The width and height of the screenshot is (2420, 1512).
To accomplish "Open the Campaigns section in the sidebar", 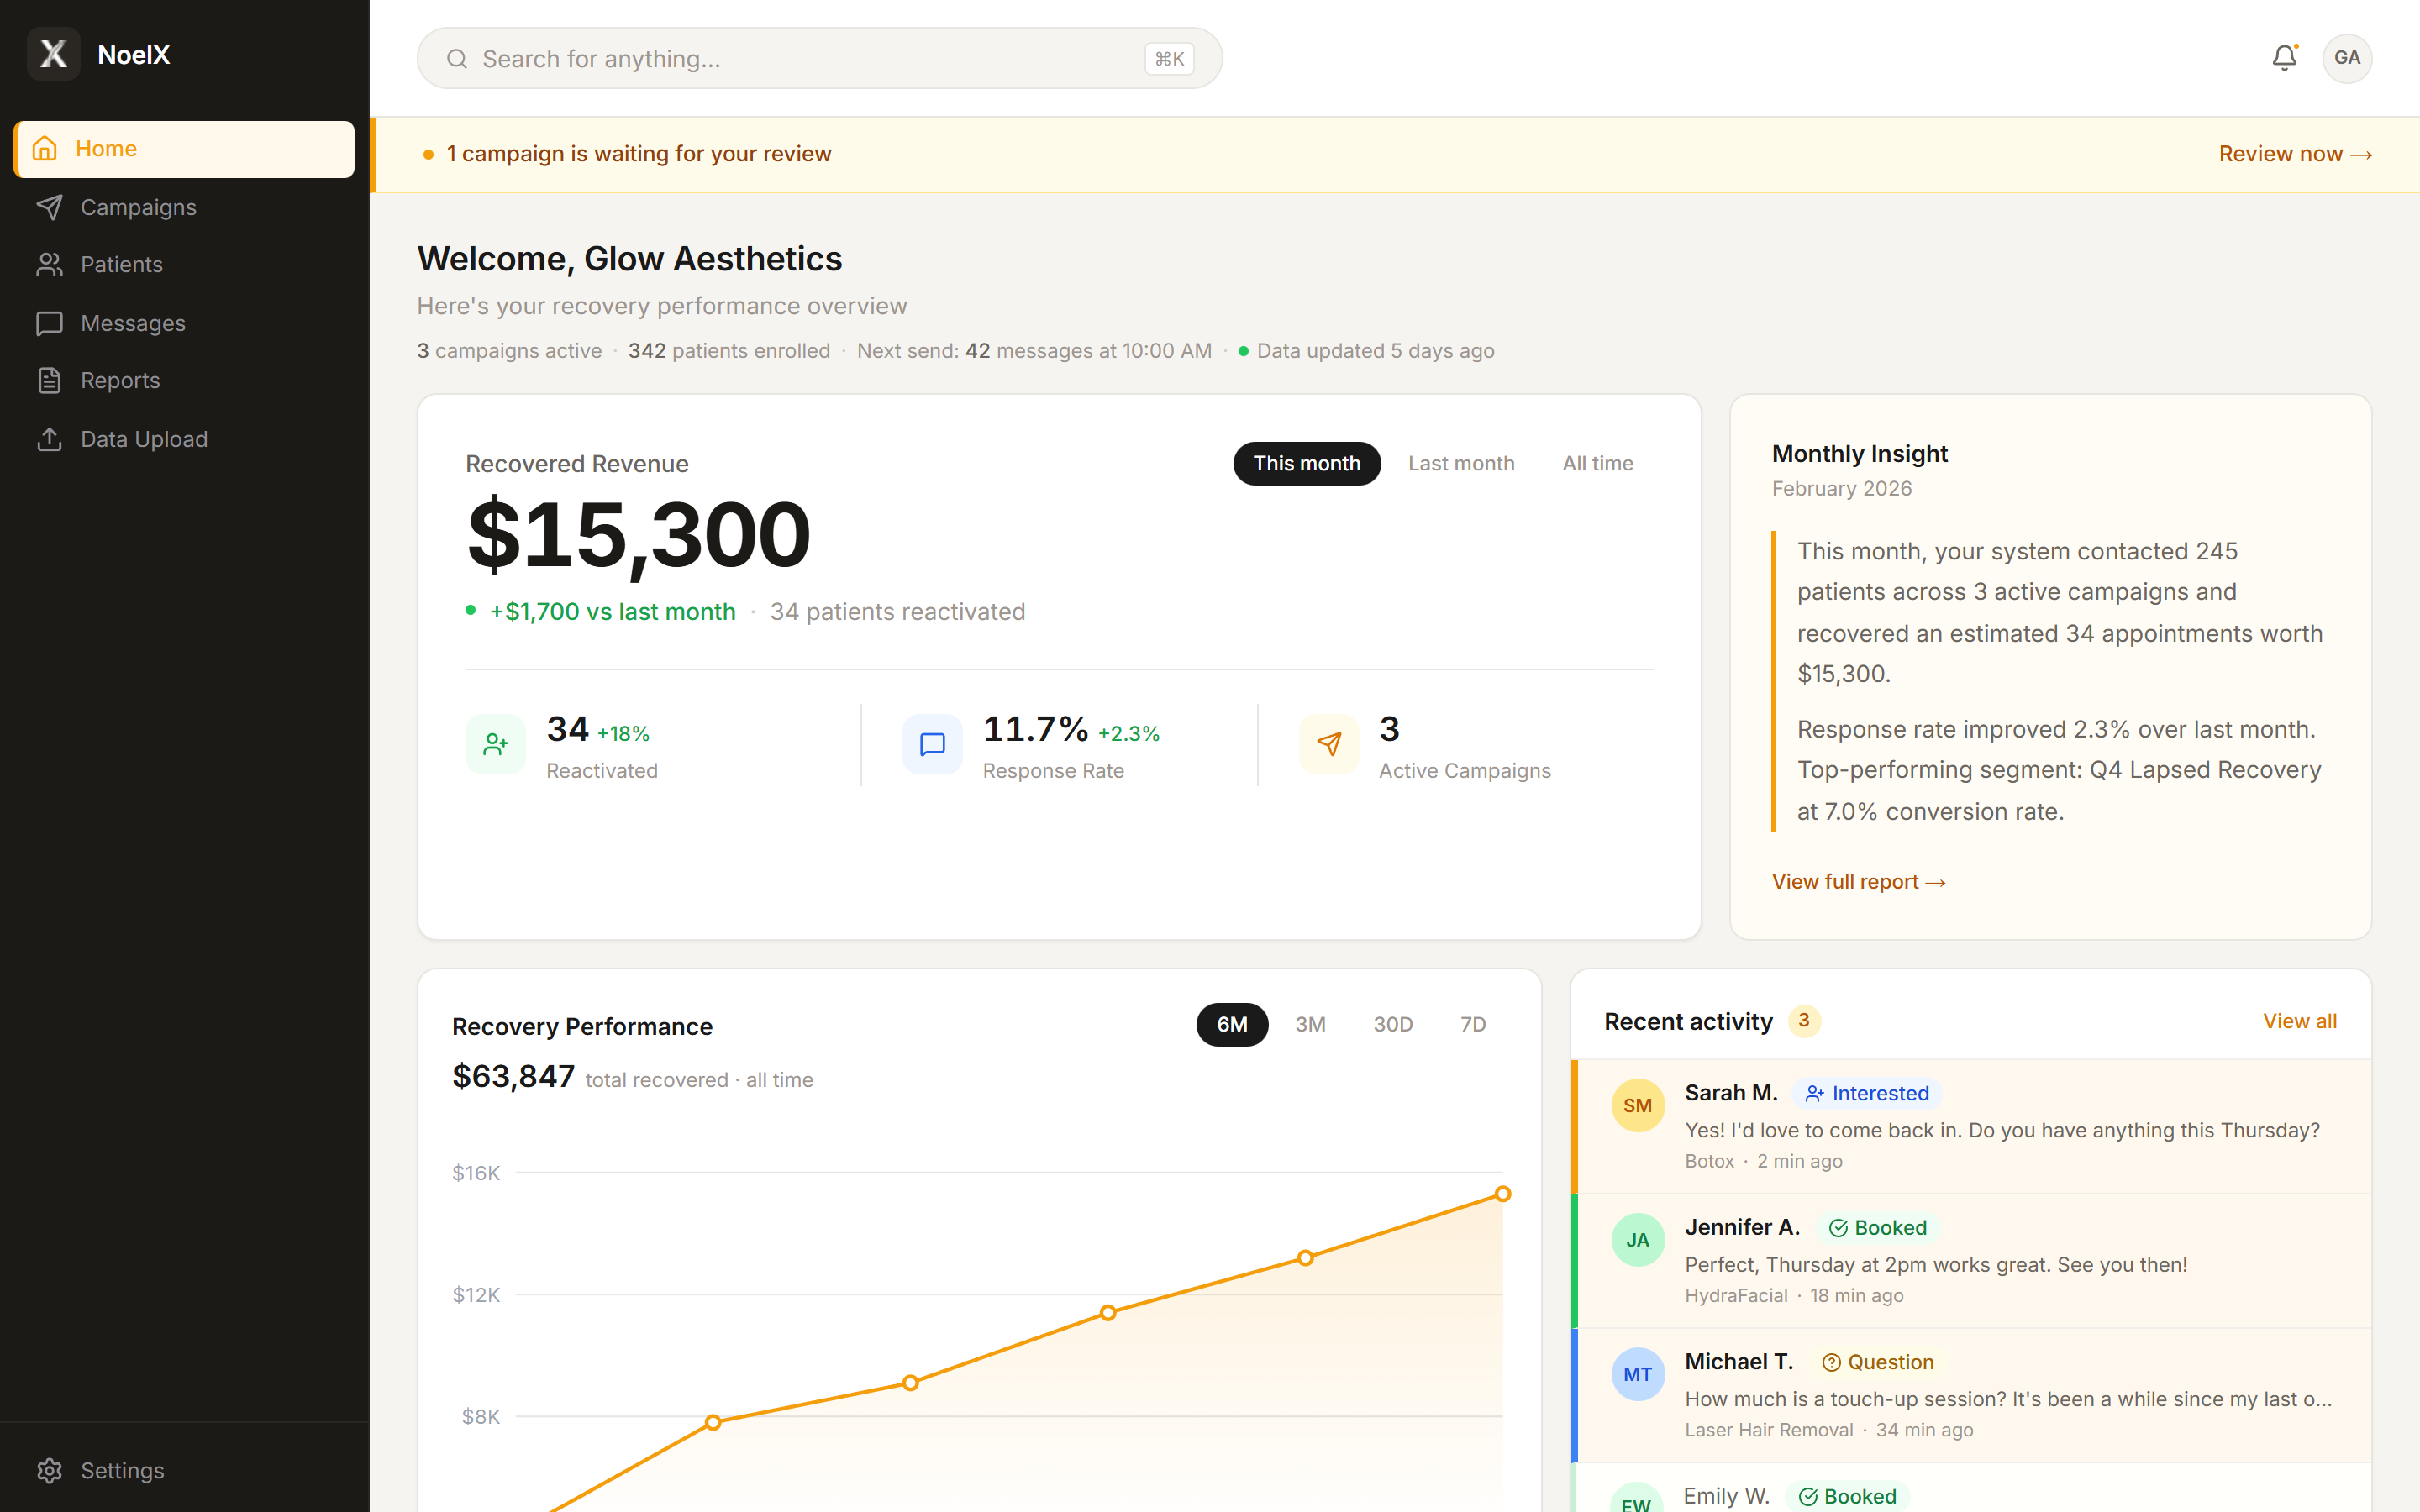I will click(137, 207).
